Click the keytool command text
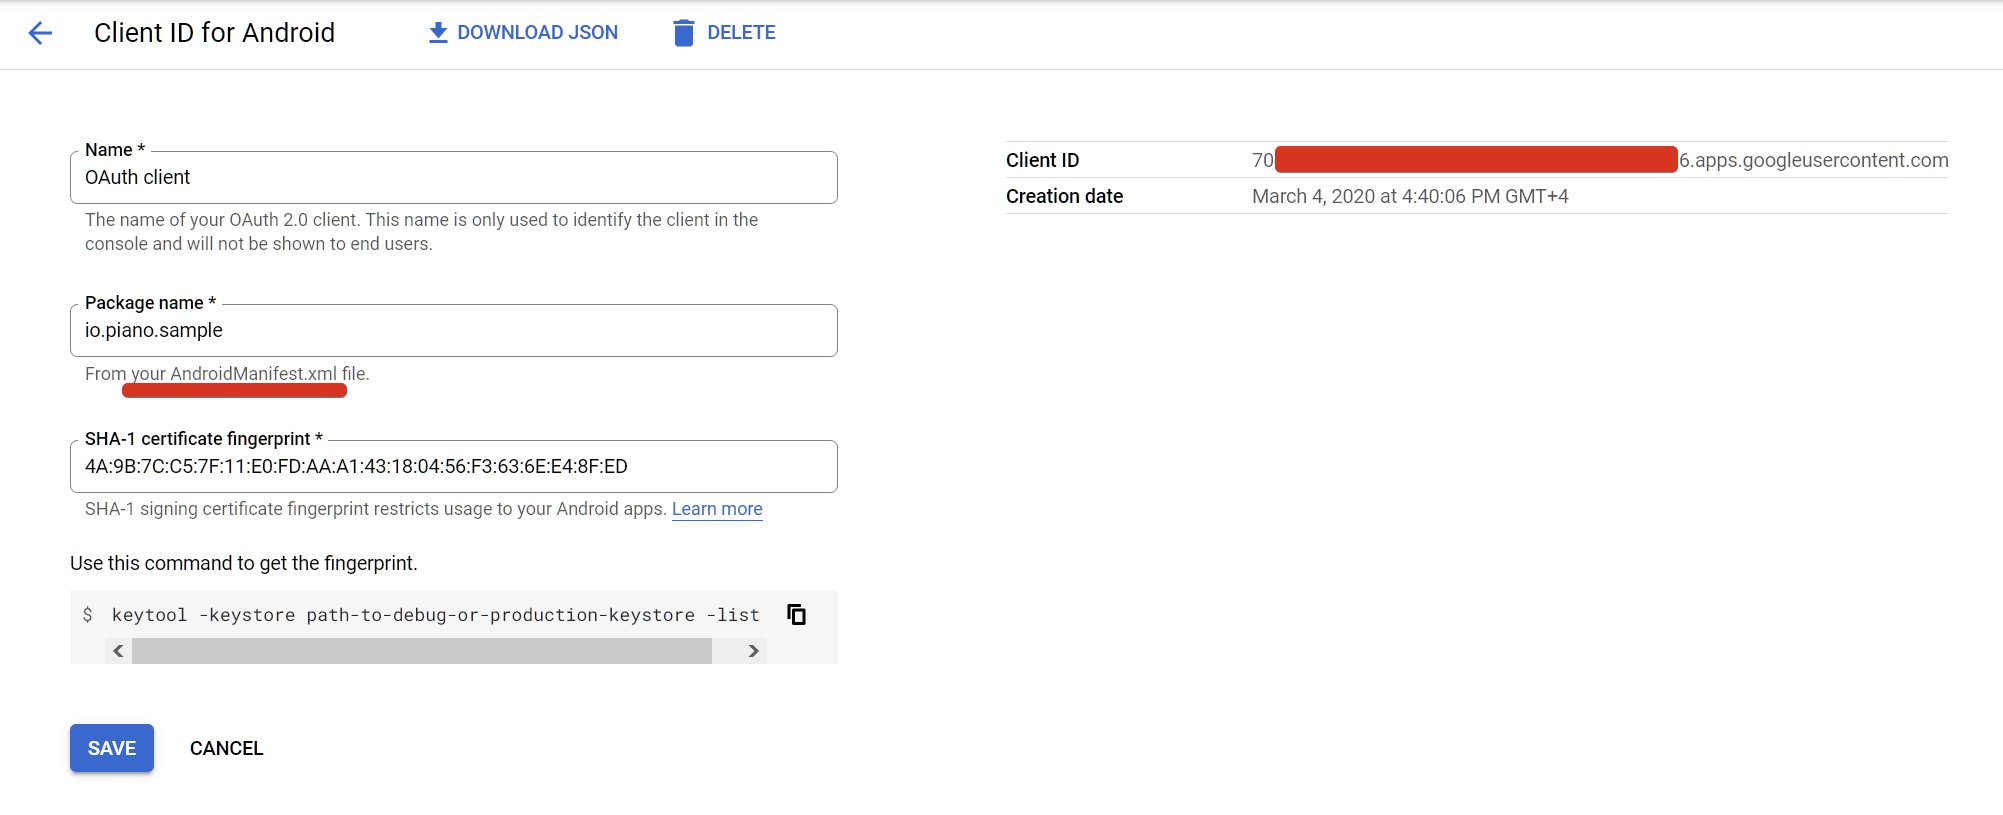2003x815 pixels. (x=435, y=615)
